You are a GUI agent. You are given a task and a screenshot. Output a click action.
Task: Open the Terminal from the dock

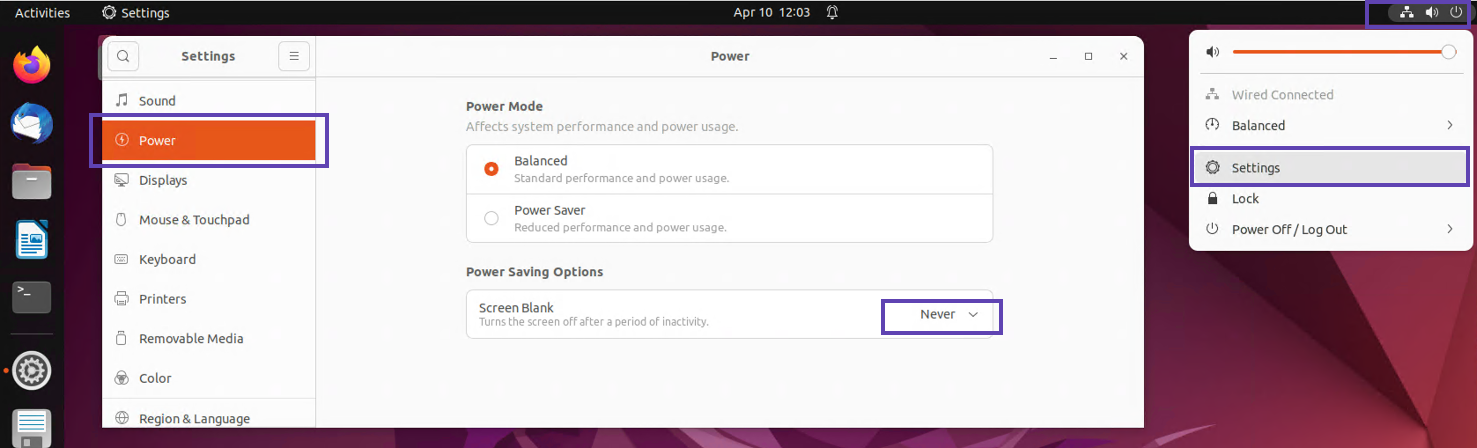click(31, 296)
